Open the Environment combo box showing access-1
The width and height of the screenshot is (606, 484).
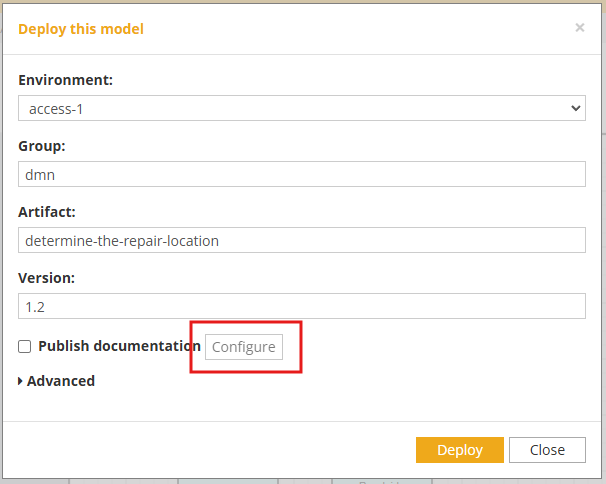(302, 108)
